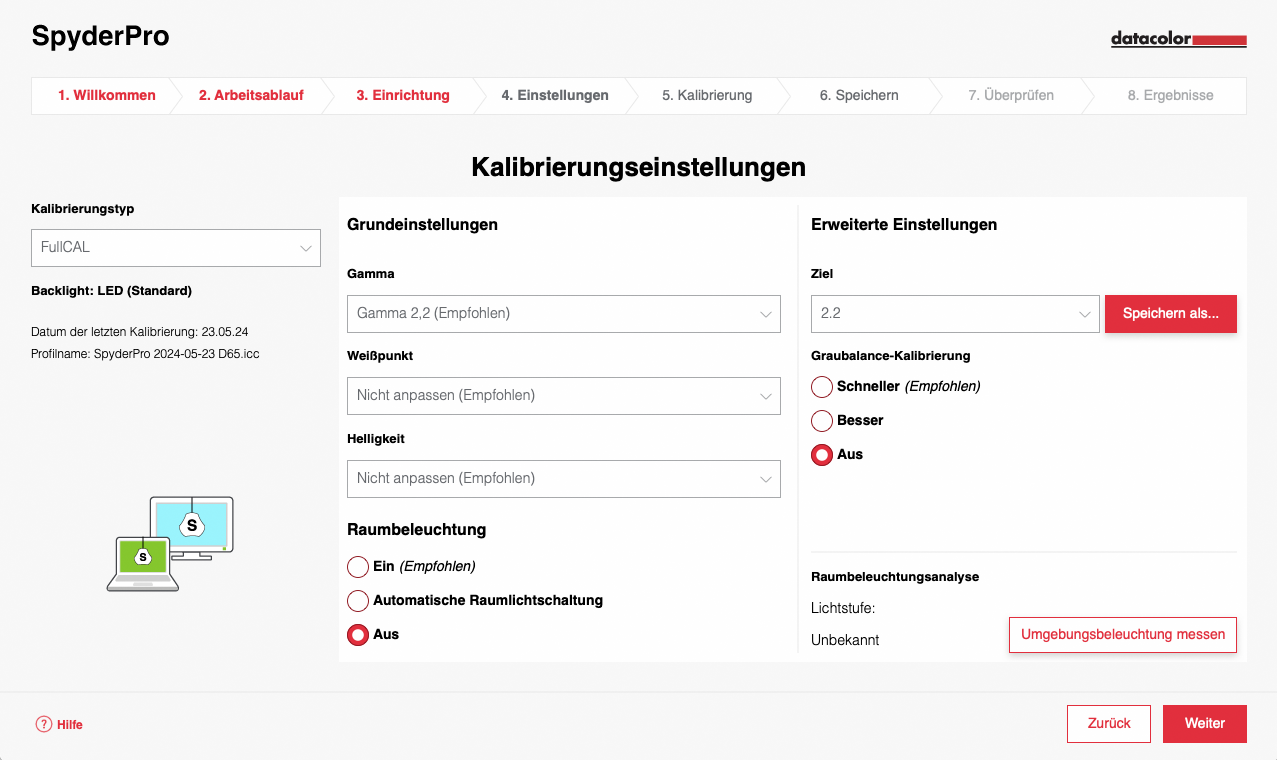
Task: Expand the Ziel 2.2 dropdown
Action: click(955, 314)
